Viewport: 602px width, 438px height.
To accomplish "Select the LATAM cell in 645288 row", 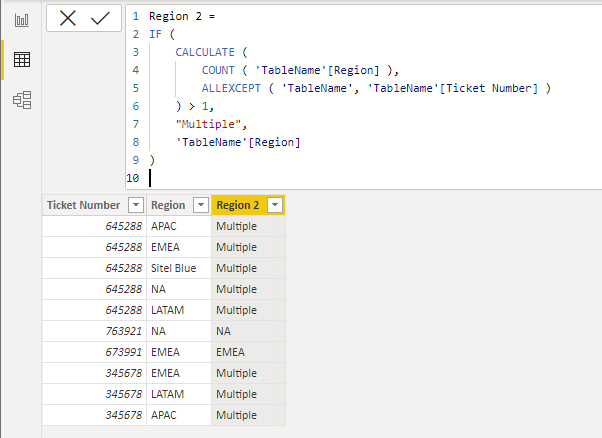I will (x=179, y=310).
